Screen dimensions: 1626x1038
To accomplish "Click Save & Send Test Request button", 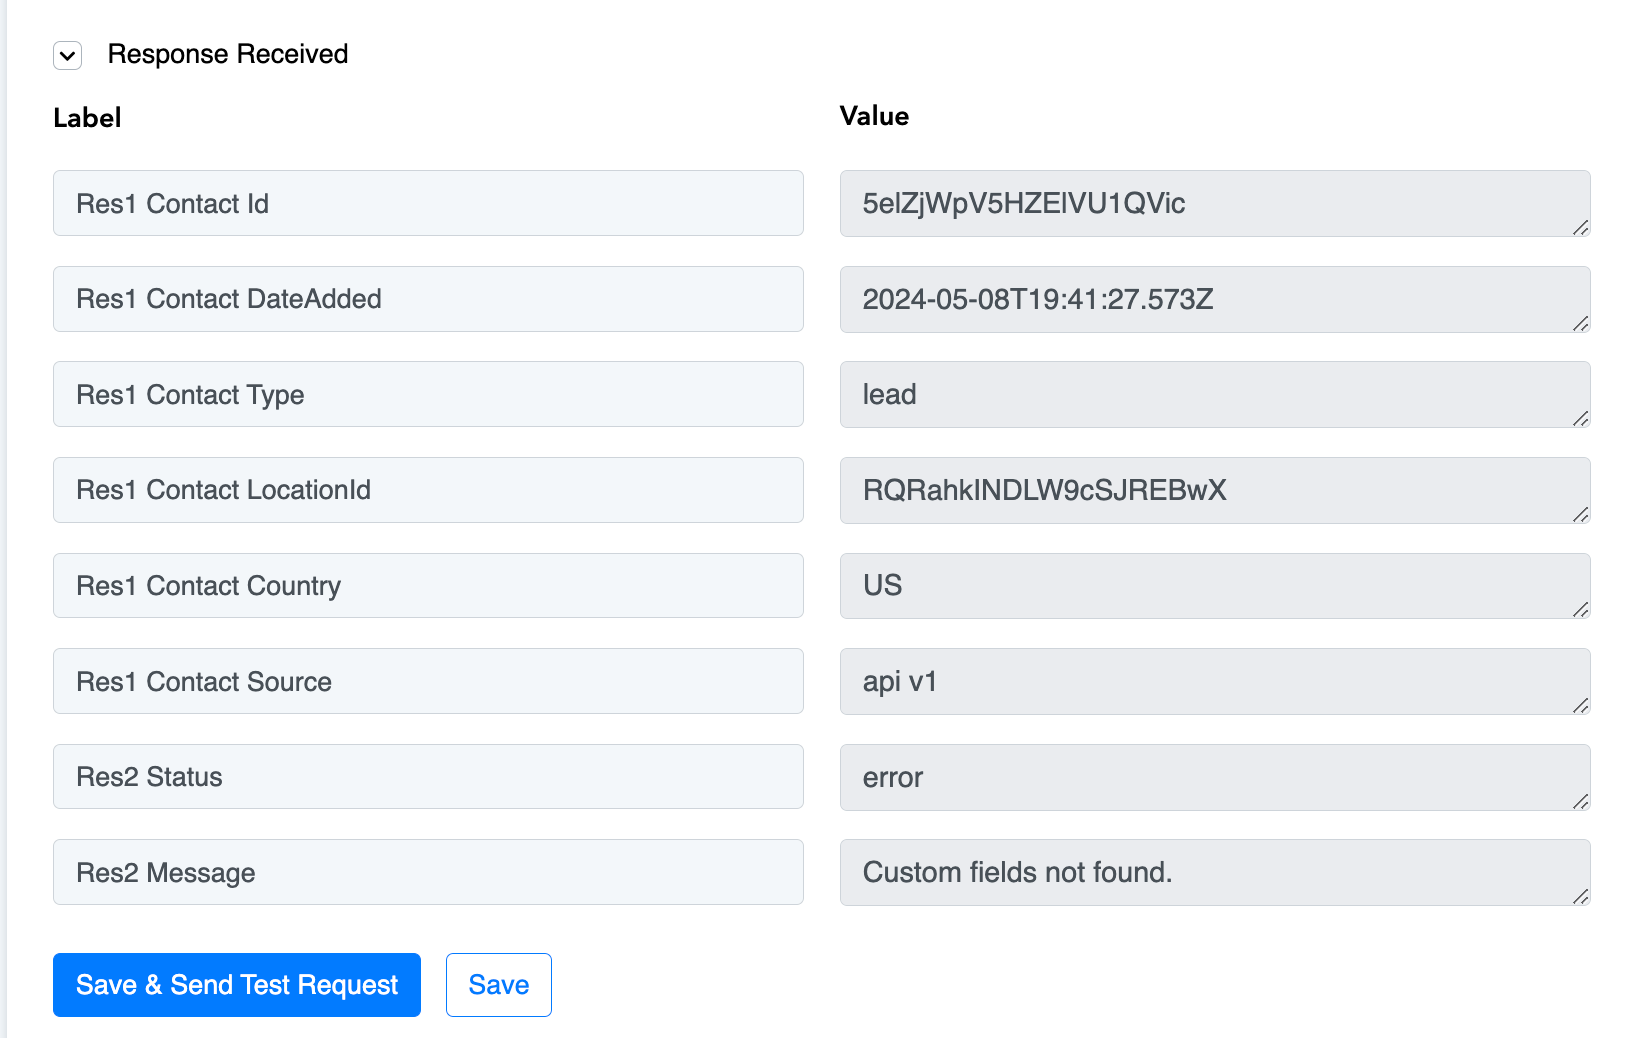I will click(237, 985).
